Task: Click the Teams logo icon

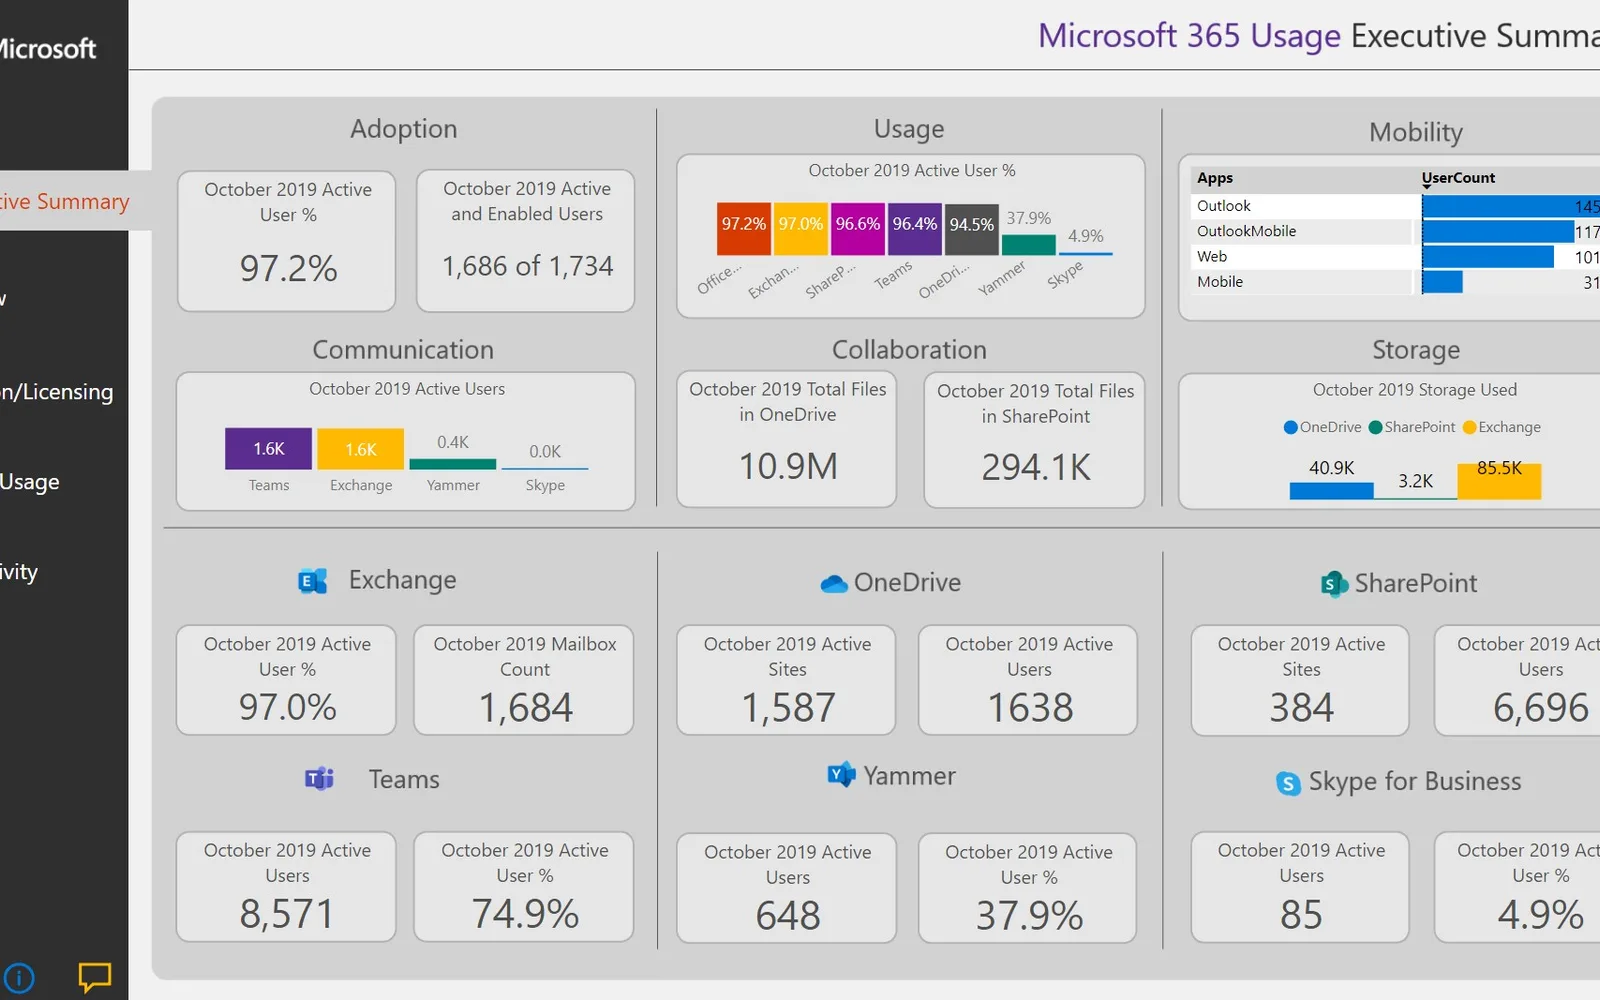Action: [319, 778]
